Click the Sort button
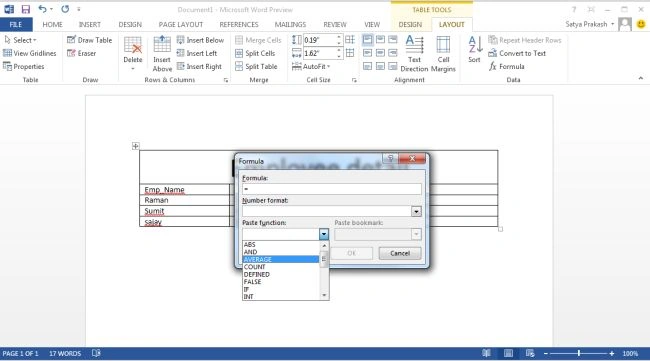This screenshot has height=361, width=650. (x=475, y=49)
